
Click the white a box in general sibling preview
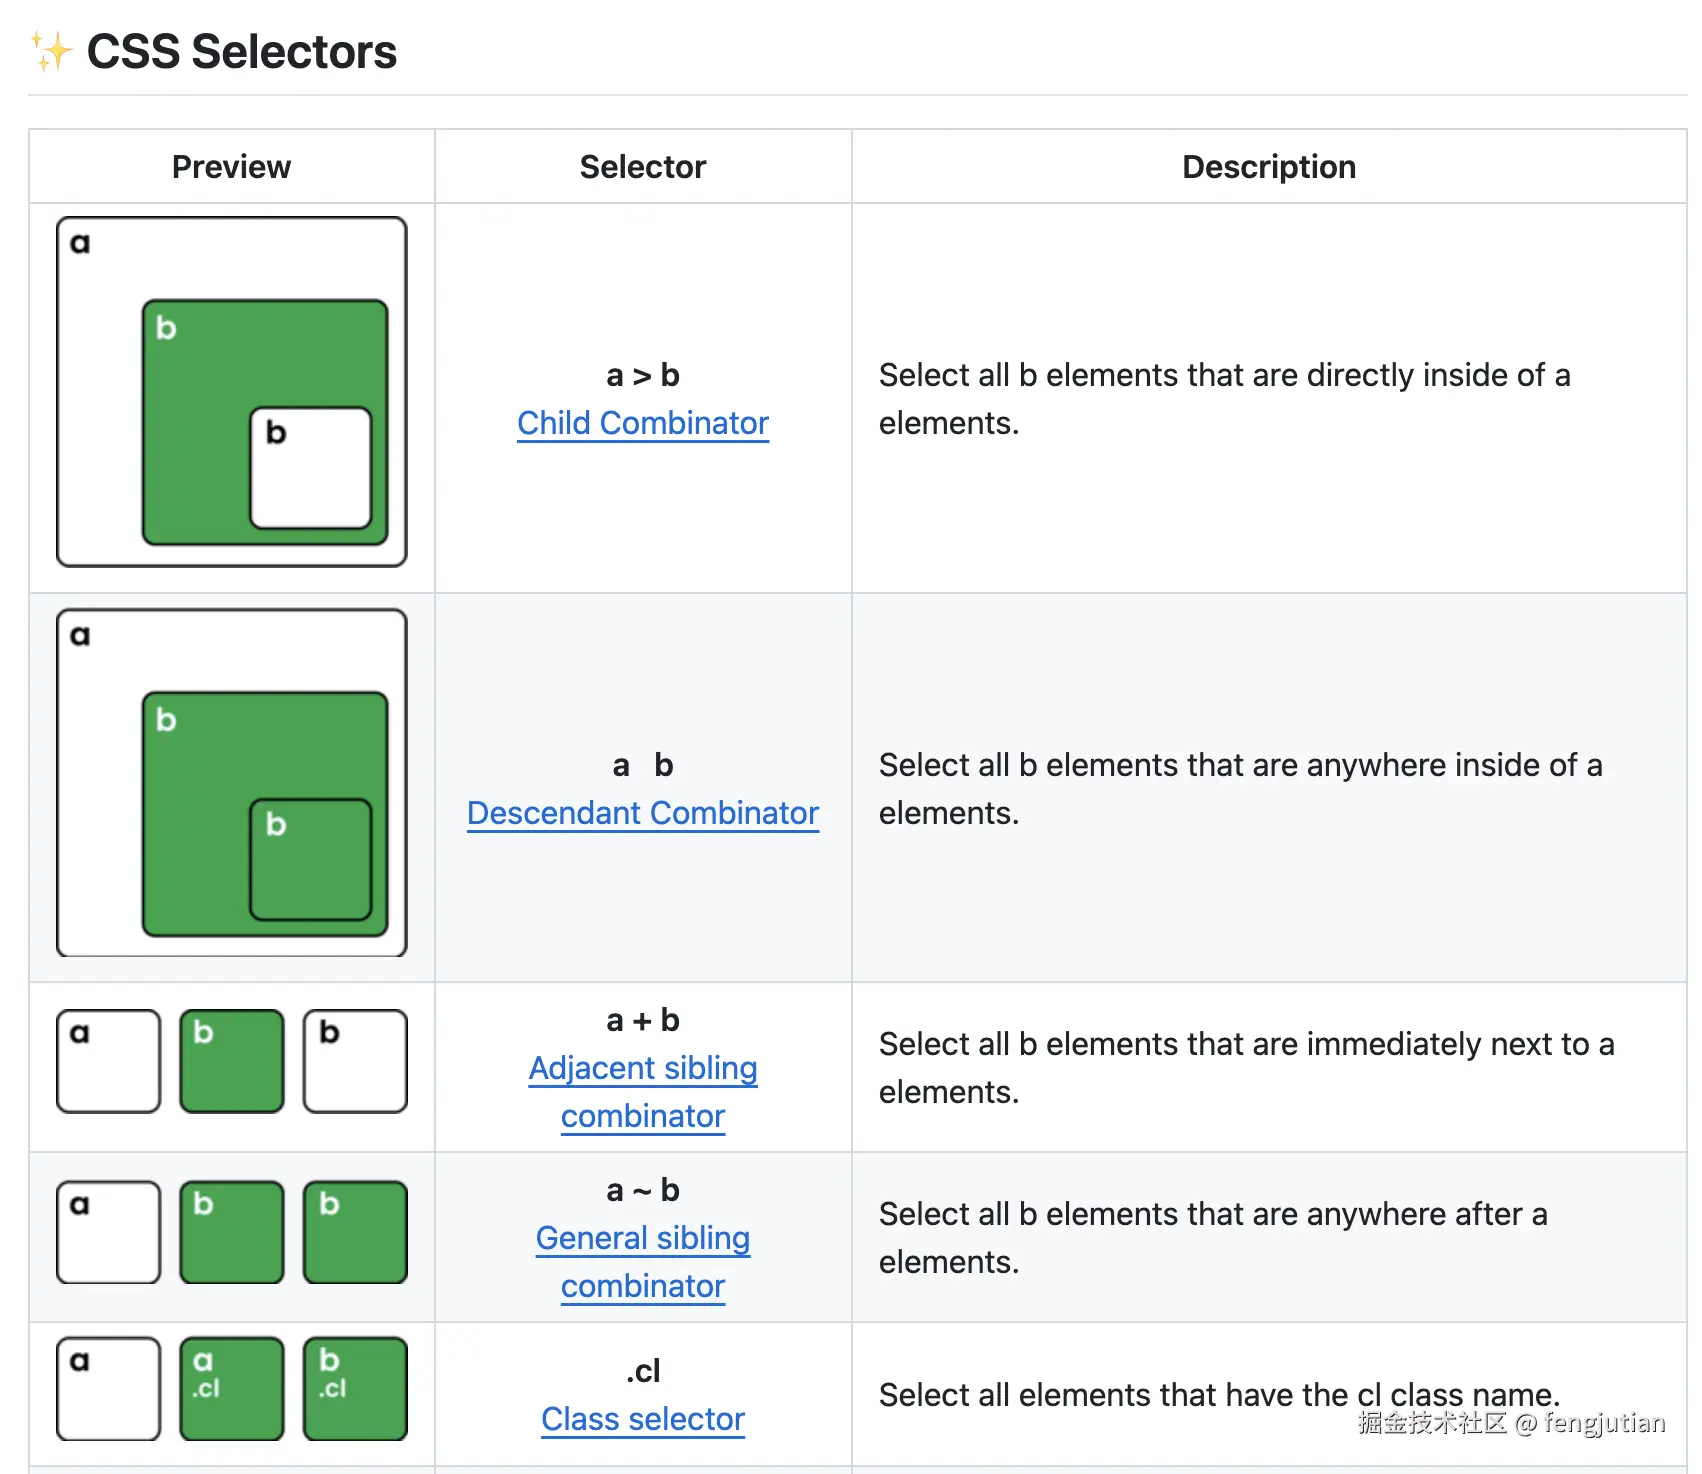point(109,1232)
